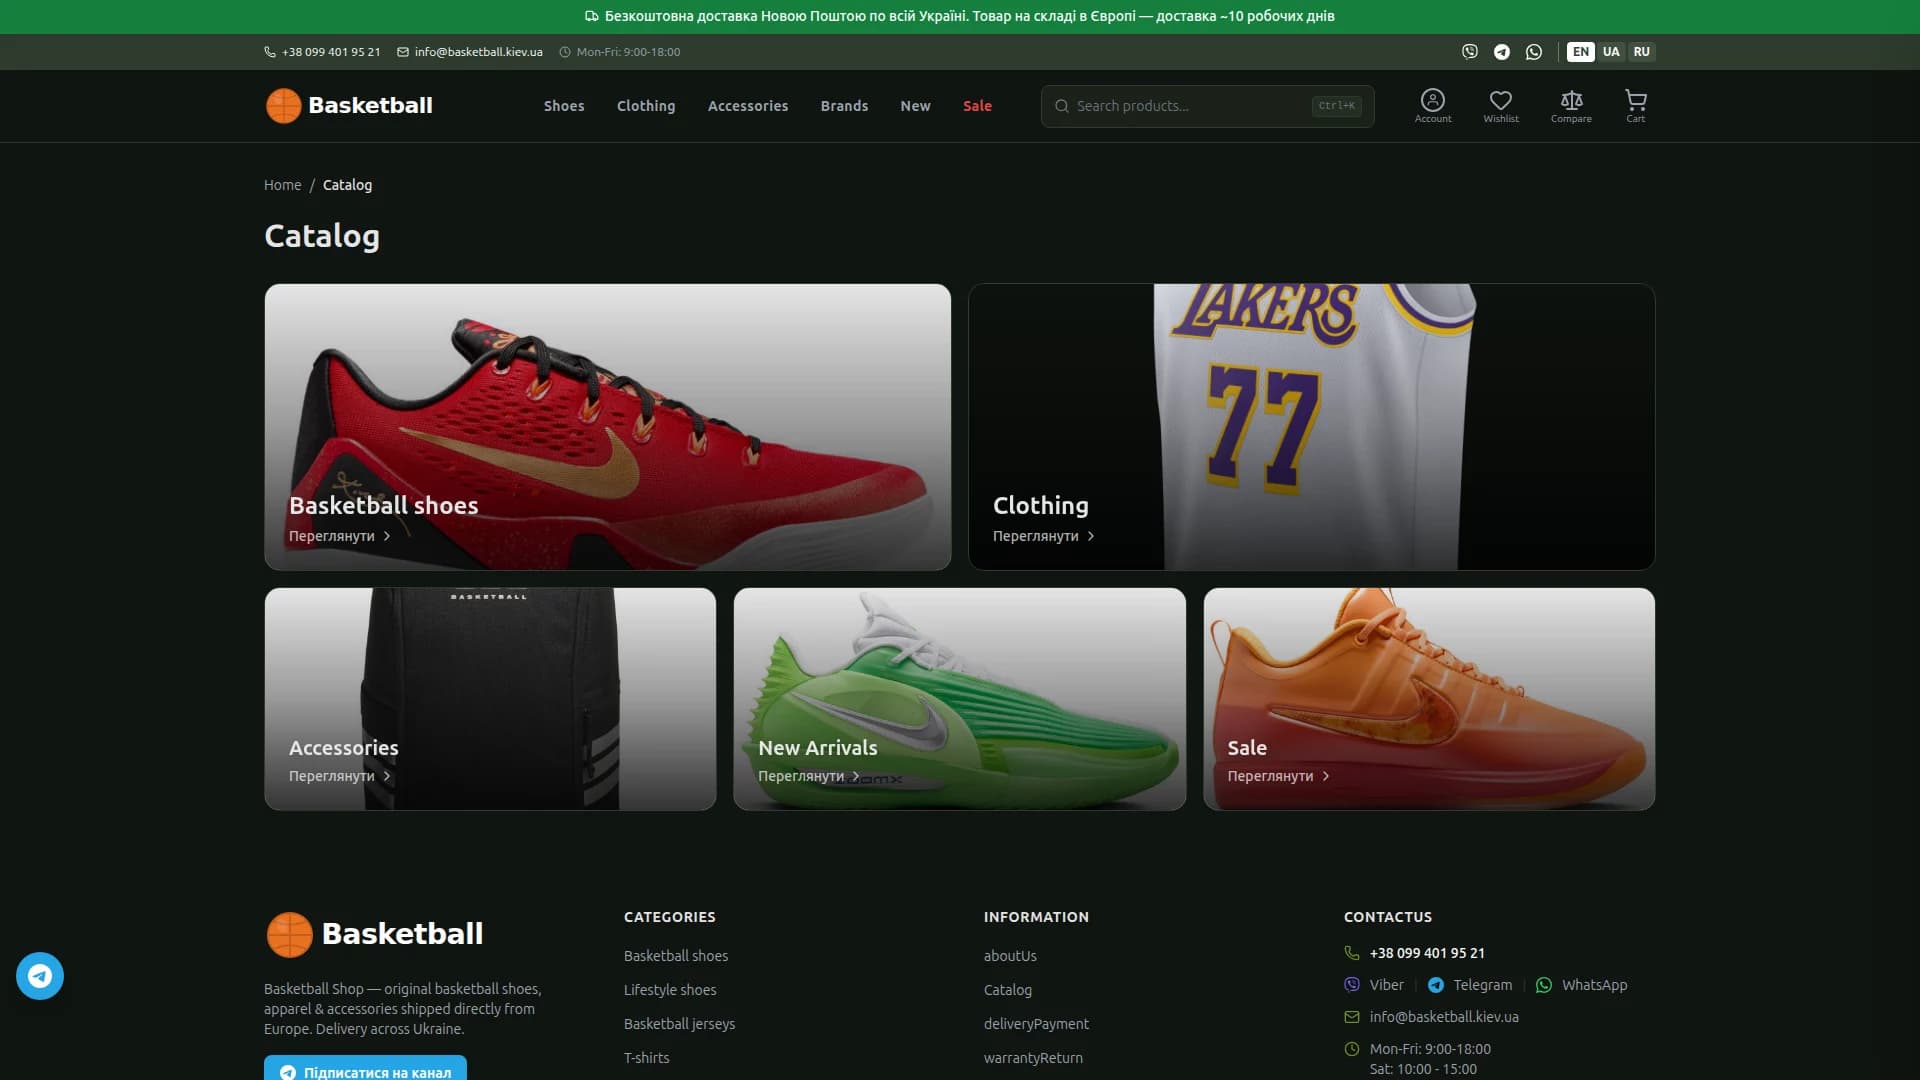Viewport: 1920px width, 1080px height.
Task: Click chevron under Basketball shoes card
Action: (387, 536)
